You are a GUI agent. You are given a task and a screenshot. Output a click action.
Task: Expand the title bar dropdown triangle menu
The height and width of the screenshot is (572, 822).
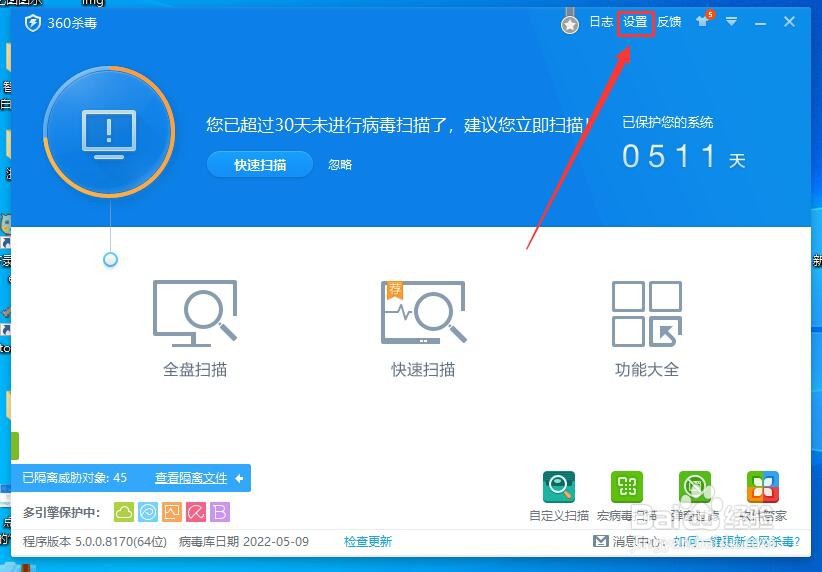coord(731,21)
